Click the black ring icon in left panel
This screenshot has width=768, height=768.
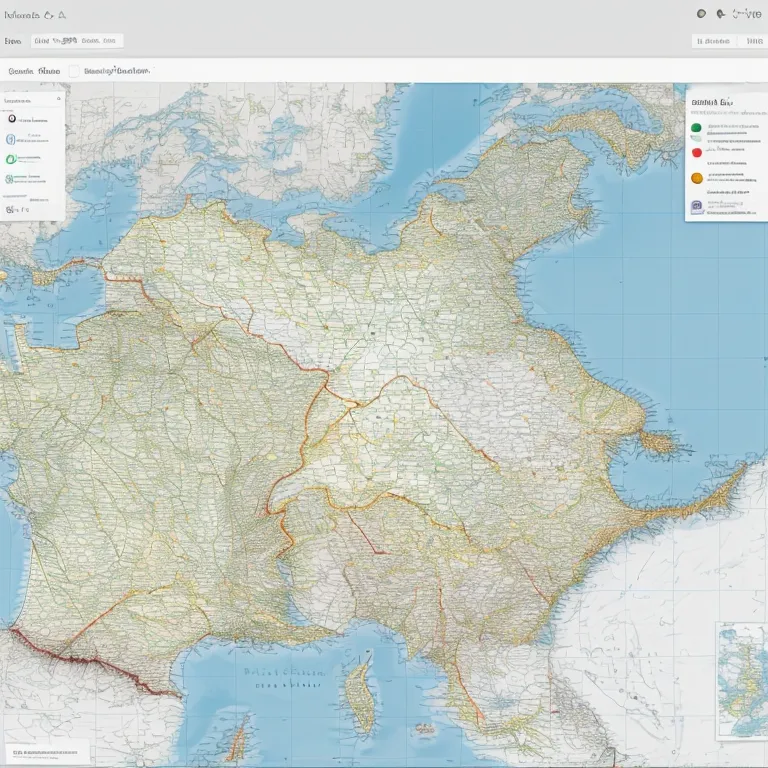(x=12, y=118)
